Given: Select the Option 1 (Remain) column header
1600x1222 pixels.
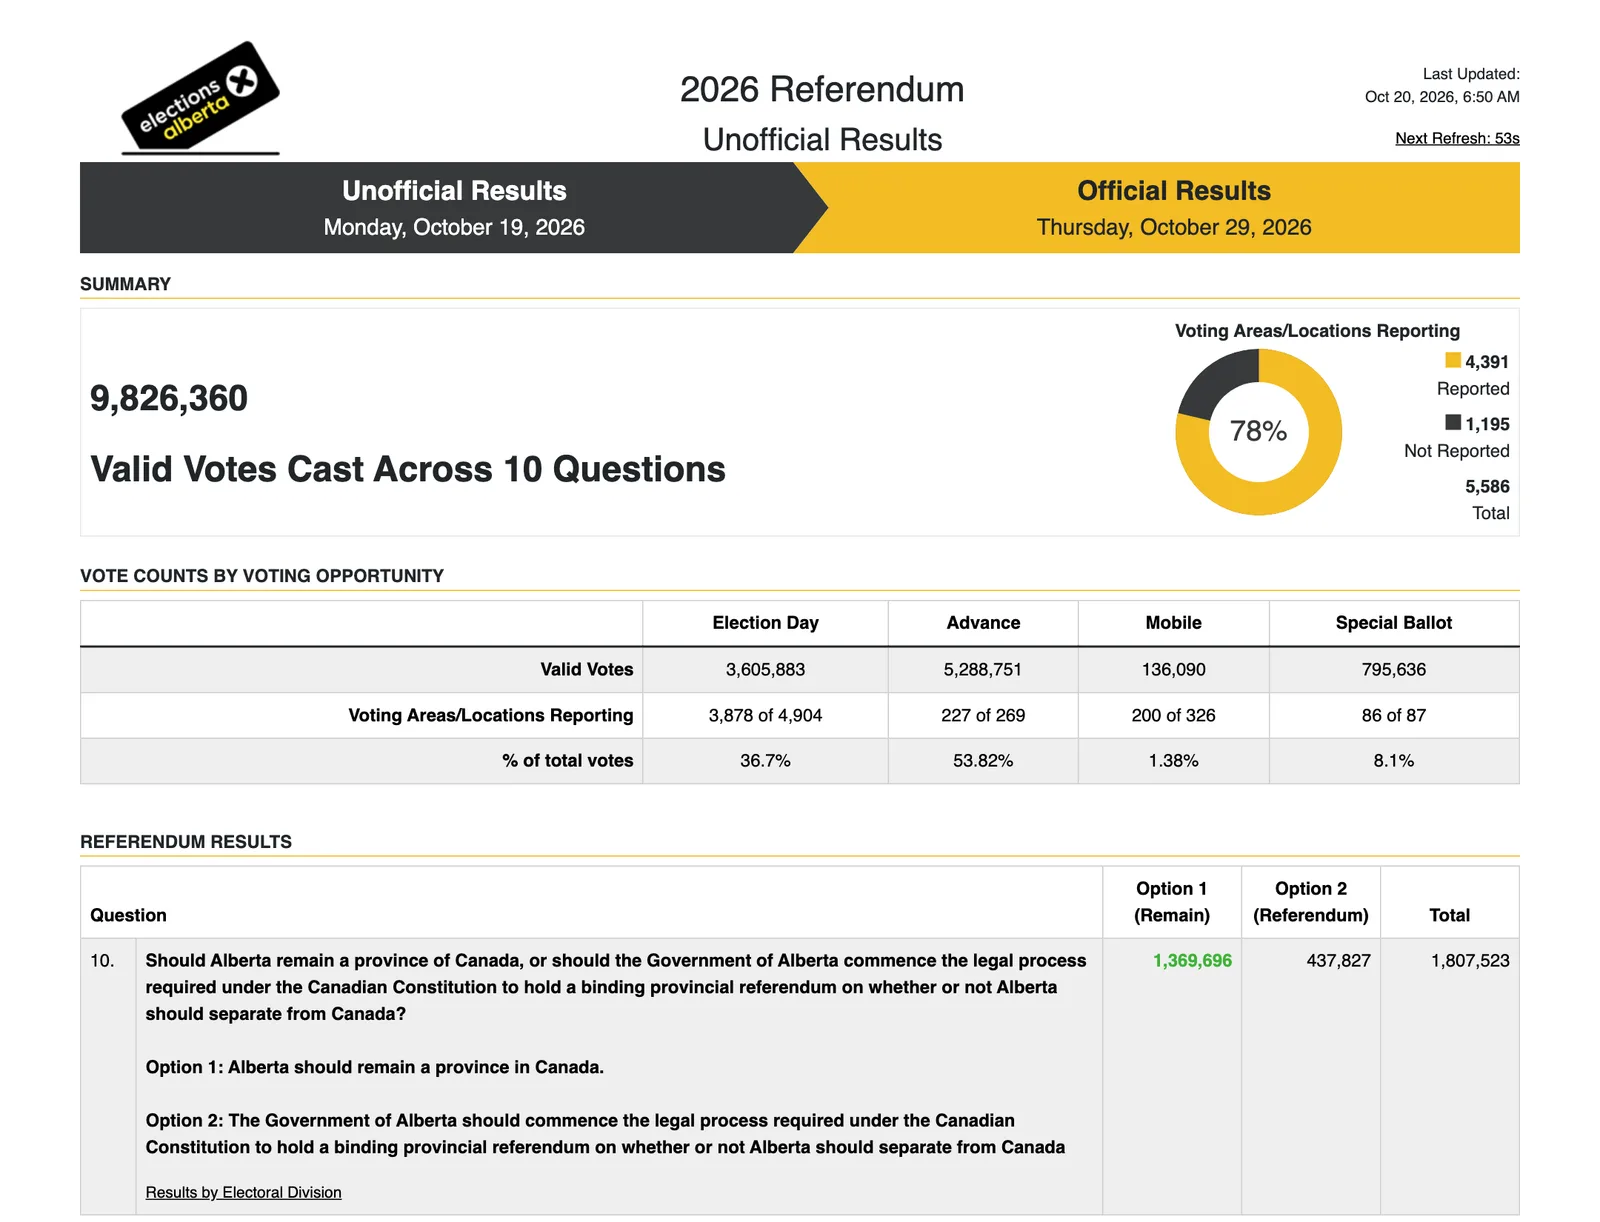Looking at the screenshot, I should click(x=1172, y=902).
